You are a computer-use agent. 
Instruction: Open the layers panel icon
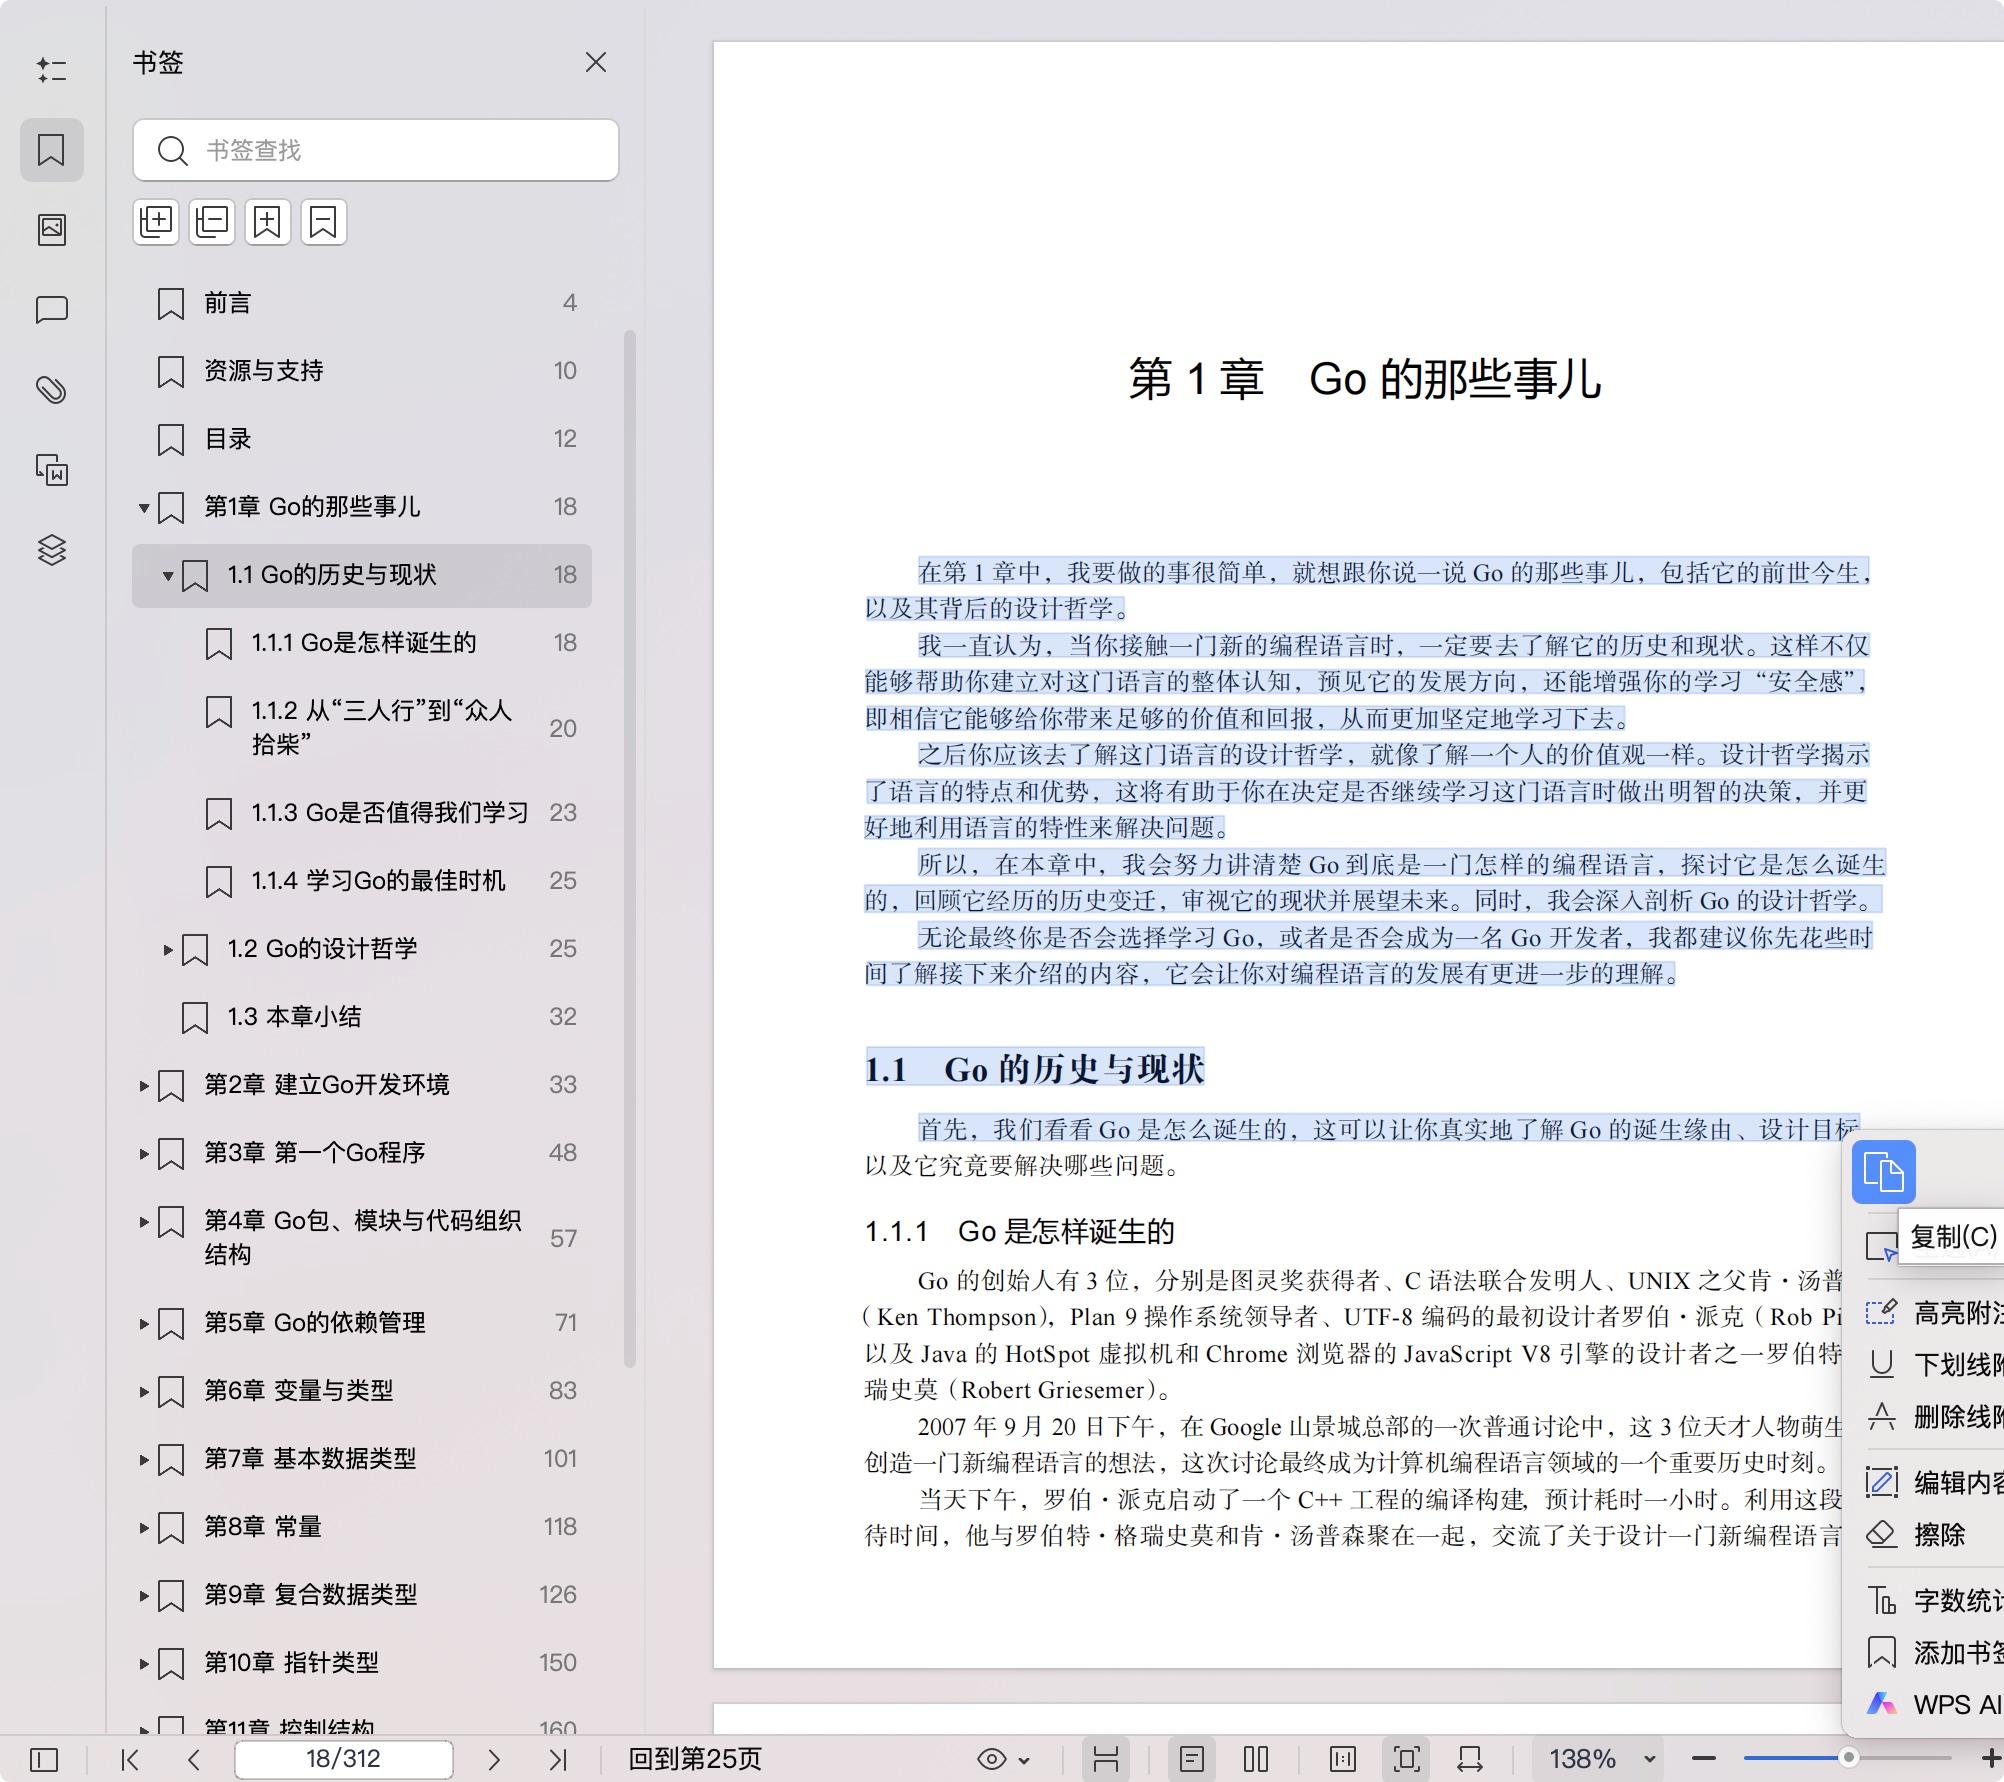coord(52,550)
